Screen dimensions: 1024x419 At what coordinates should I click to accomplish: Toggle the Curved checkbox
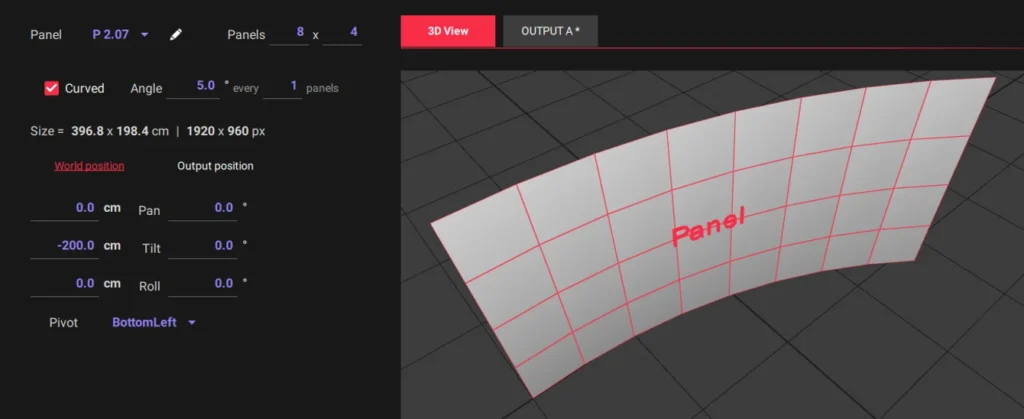point(52,88)
